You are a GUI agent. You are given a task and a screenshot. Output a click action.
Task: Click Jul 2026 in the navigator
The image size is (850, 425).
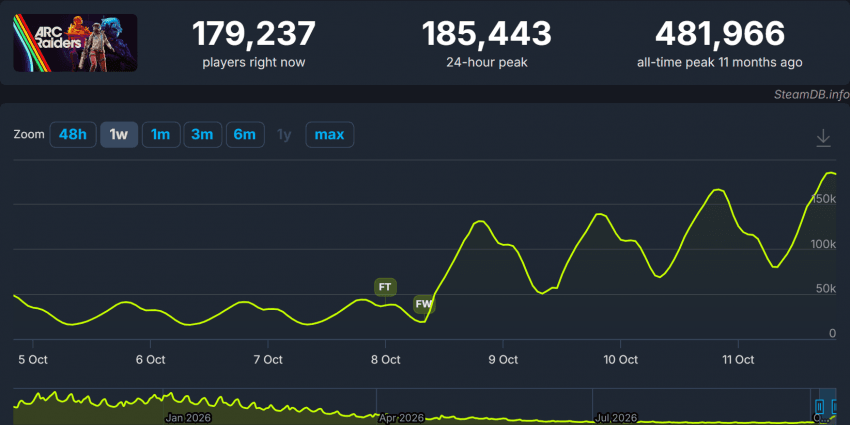[616, 418]
